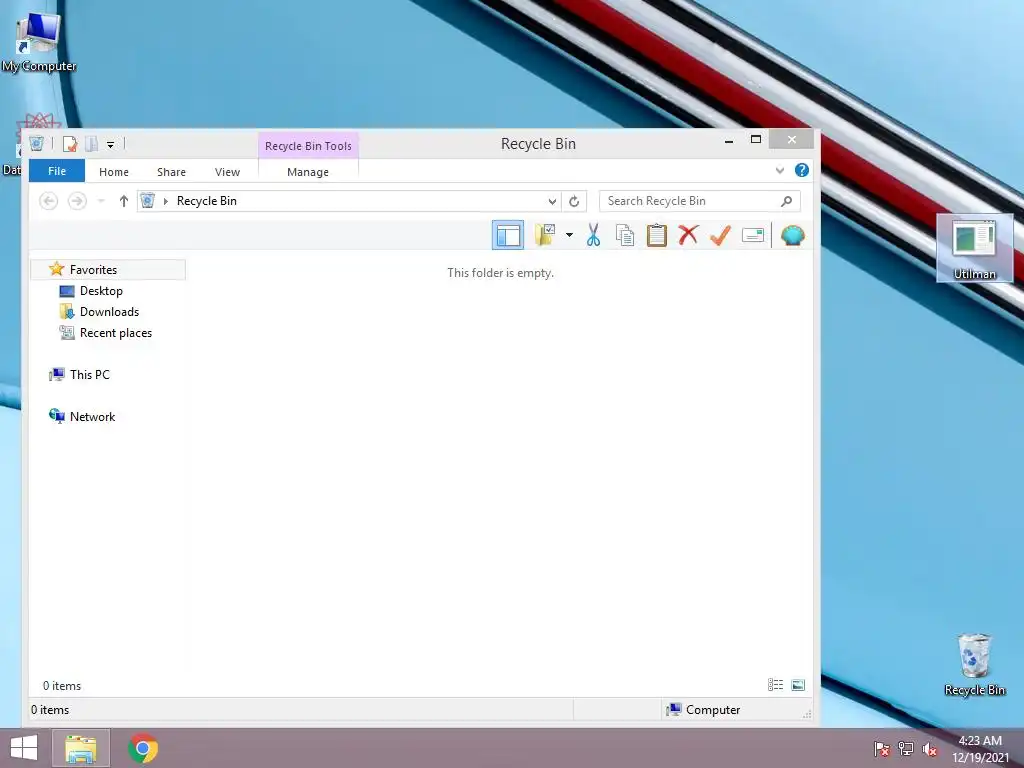Click Computer in the status bar
Screen dimensions: 1024x768
coord(703,709)
